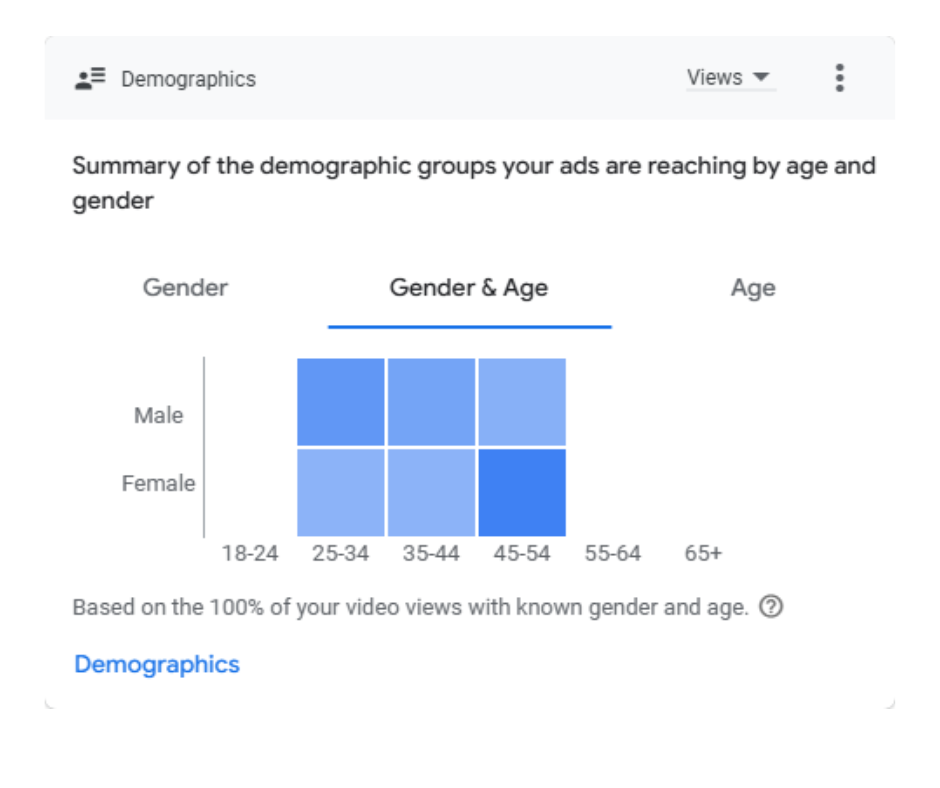This screenshot has width=940, height=788.
Task: Click the Demographics card title text
Action: point(188,79)
